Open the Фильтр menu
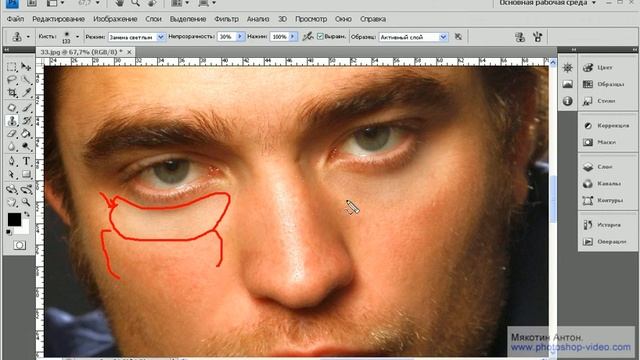 pos(226,19)
